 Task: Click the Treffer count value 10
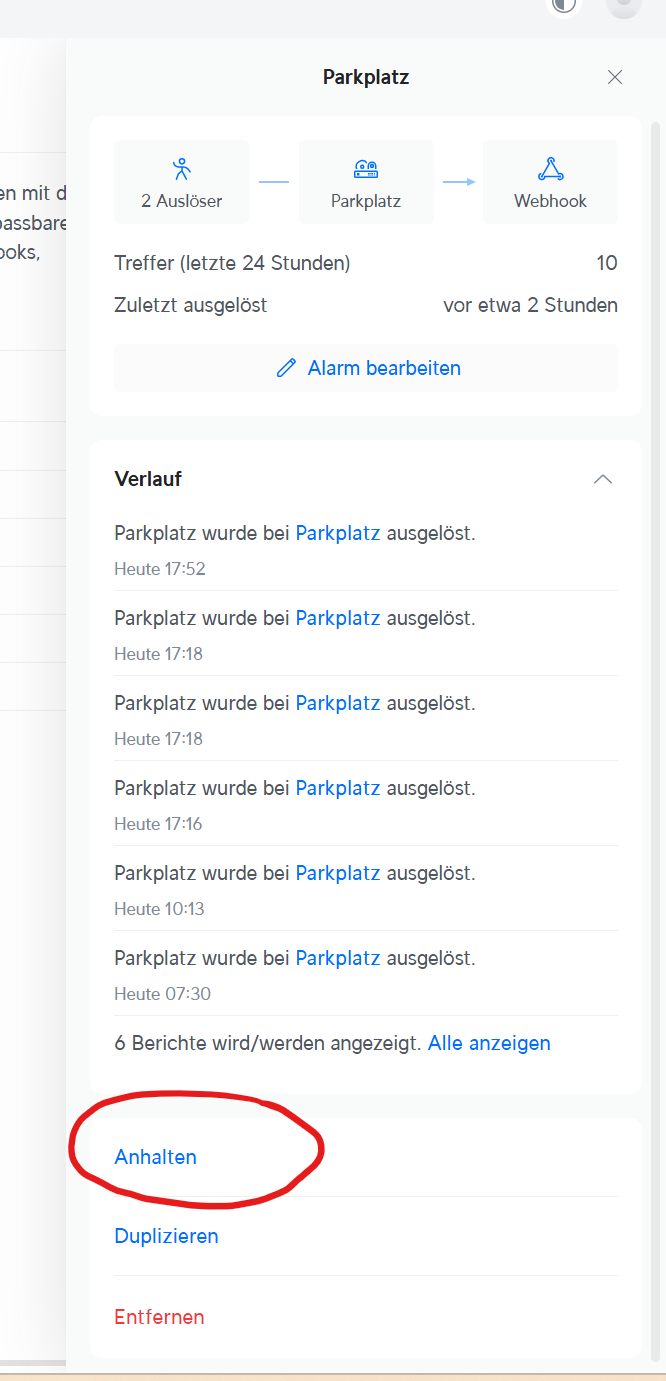coord(607,263)
